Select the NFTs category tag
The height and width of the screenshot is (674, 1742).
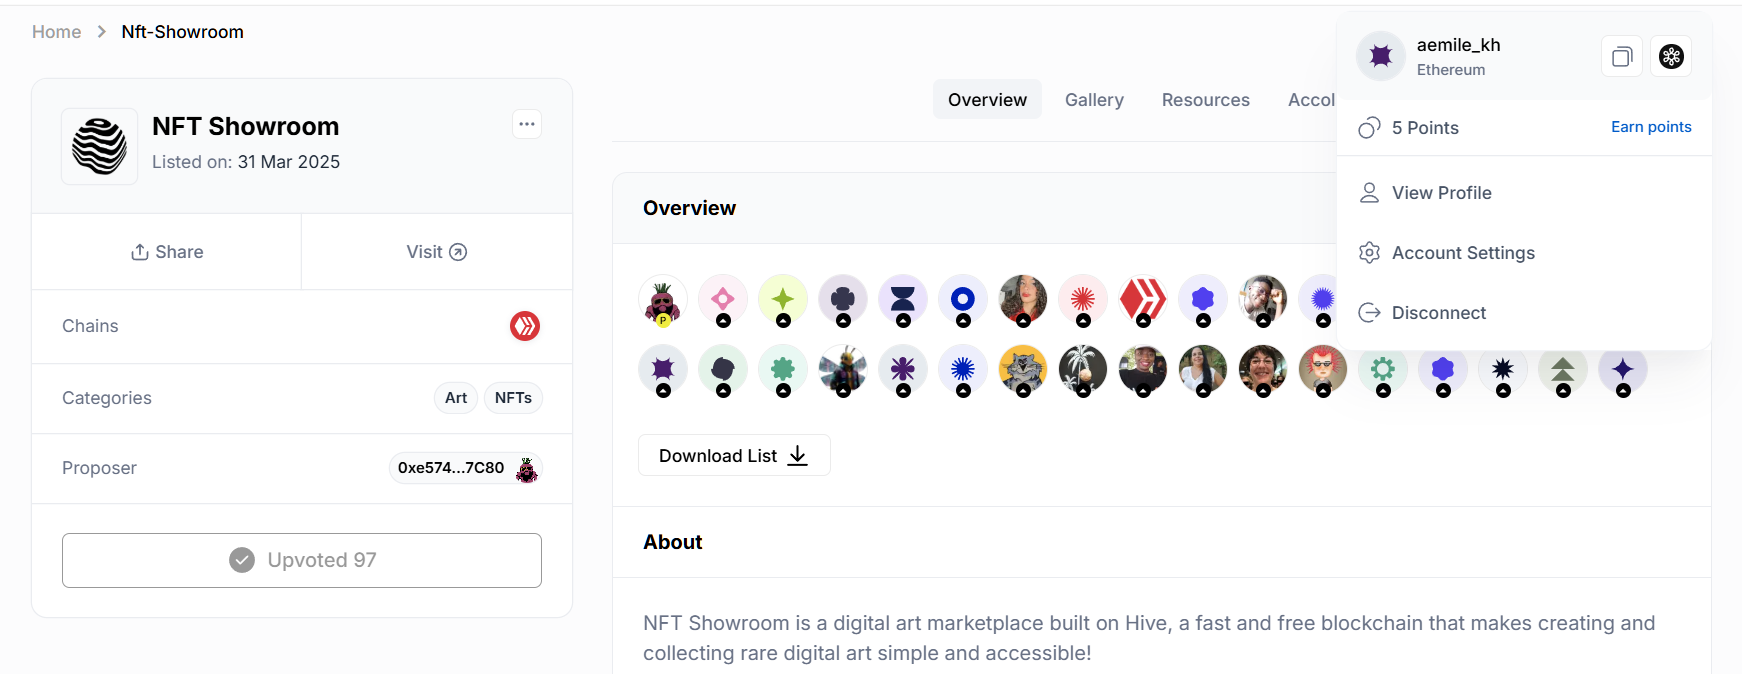pyautogui.click(x=513, y=398)
